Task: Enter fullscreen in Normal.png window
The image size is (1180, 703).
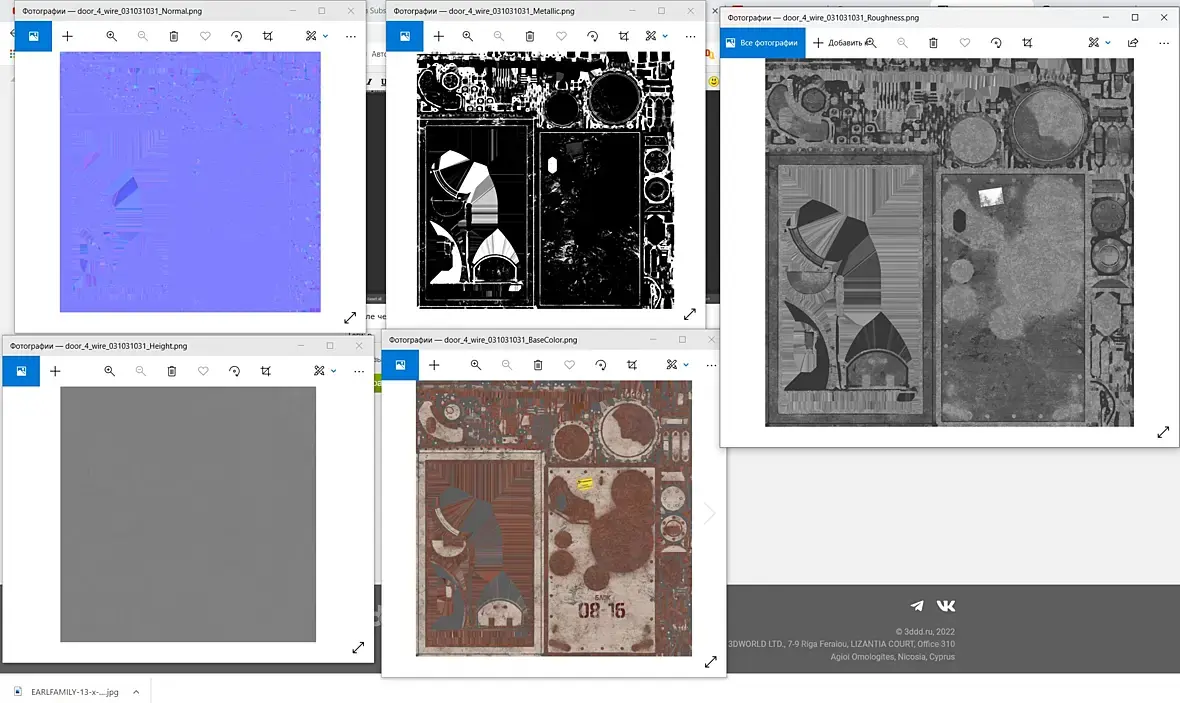Action: [x=350, y=318]
